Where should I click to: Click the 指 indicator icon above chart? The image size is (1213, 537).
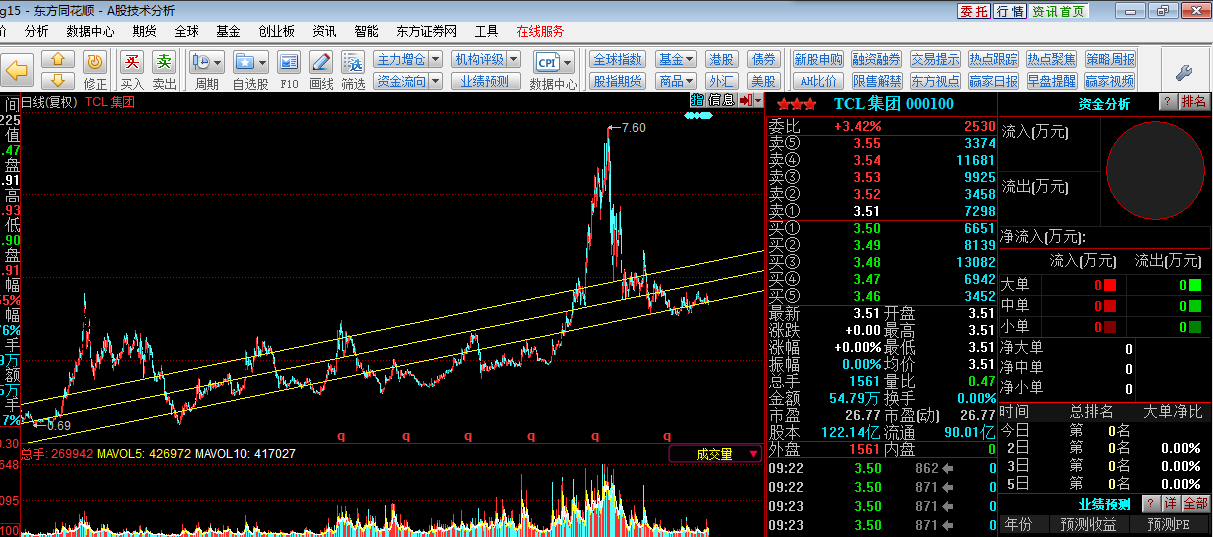point(697,101)
